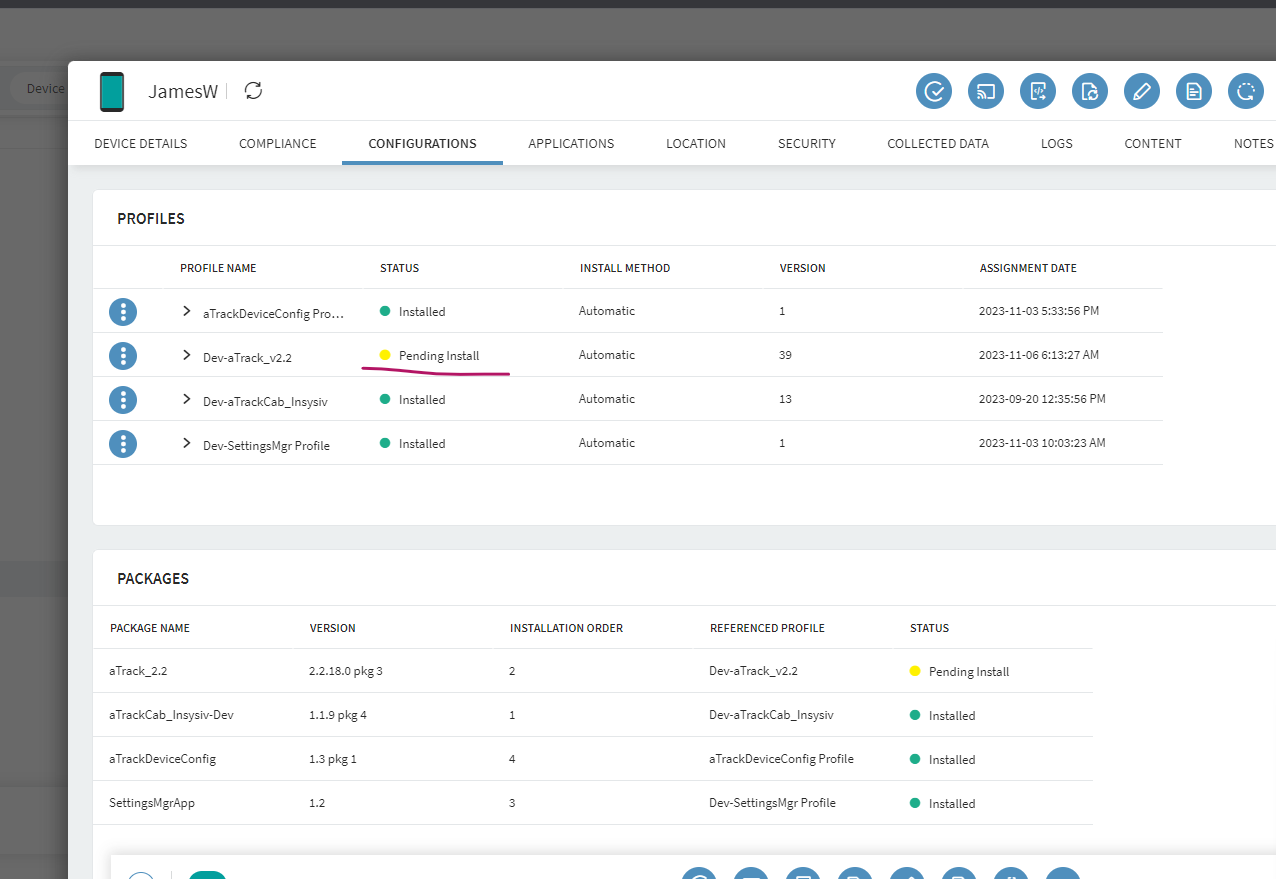The width and height of the screenshot is (1276, 879).
Task: Expand the Dev-aTrackCab_Insysiv profile row
Action: pyautogui.click(x=186, y=399)
